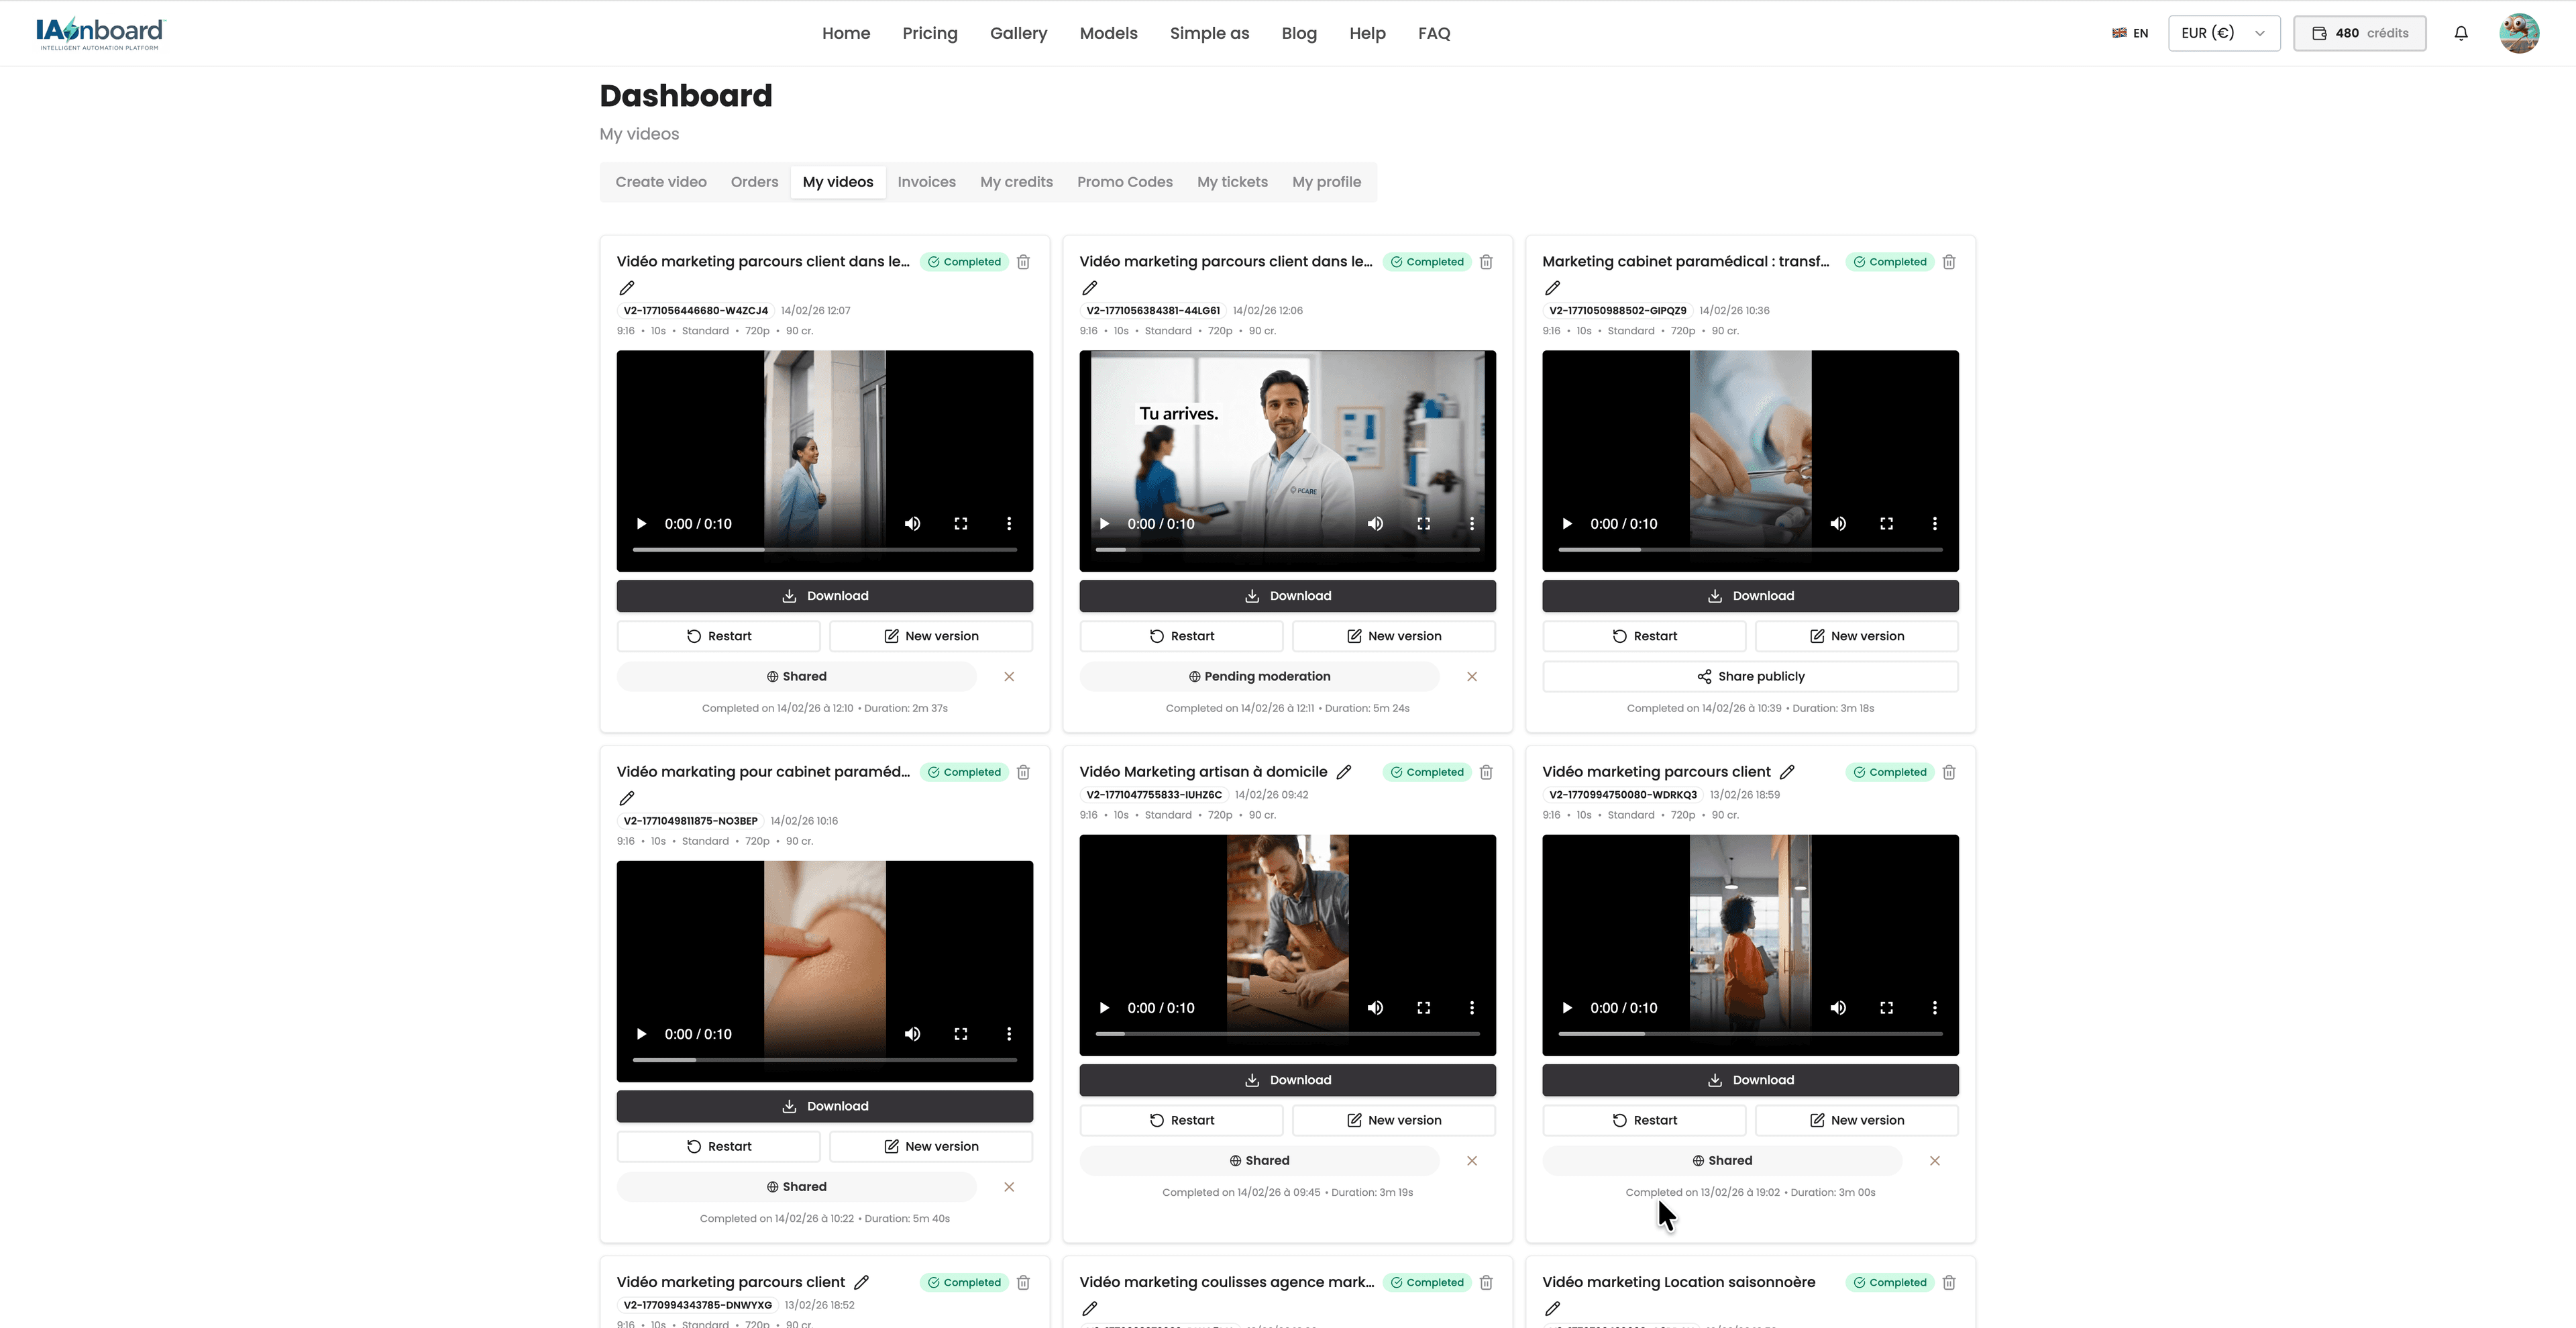Click the 480 crédits balance indicator
The height and width of the screenshot is (1328, 2576).
coord(2359,32)
